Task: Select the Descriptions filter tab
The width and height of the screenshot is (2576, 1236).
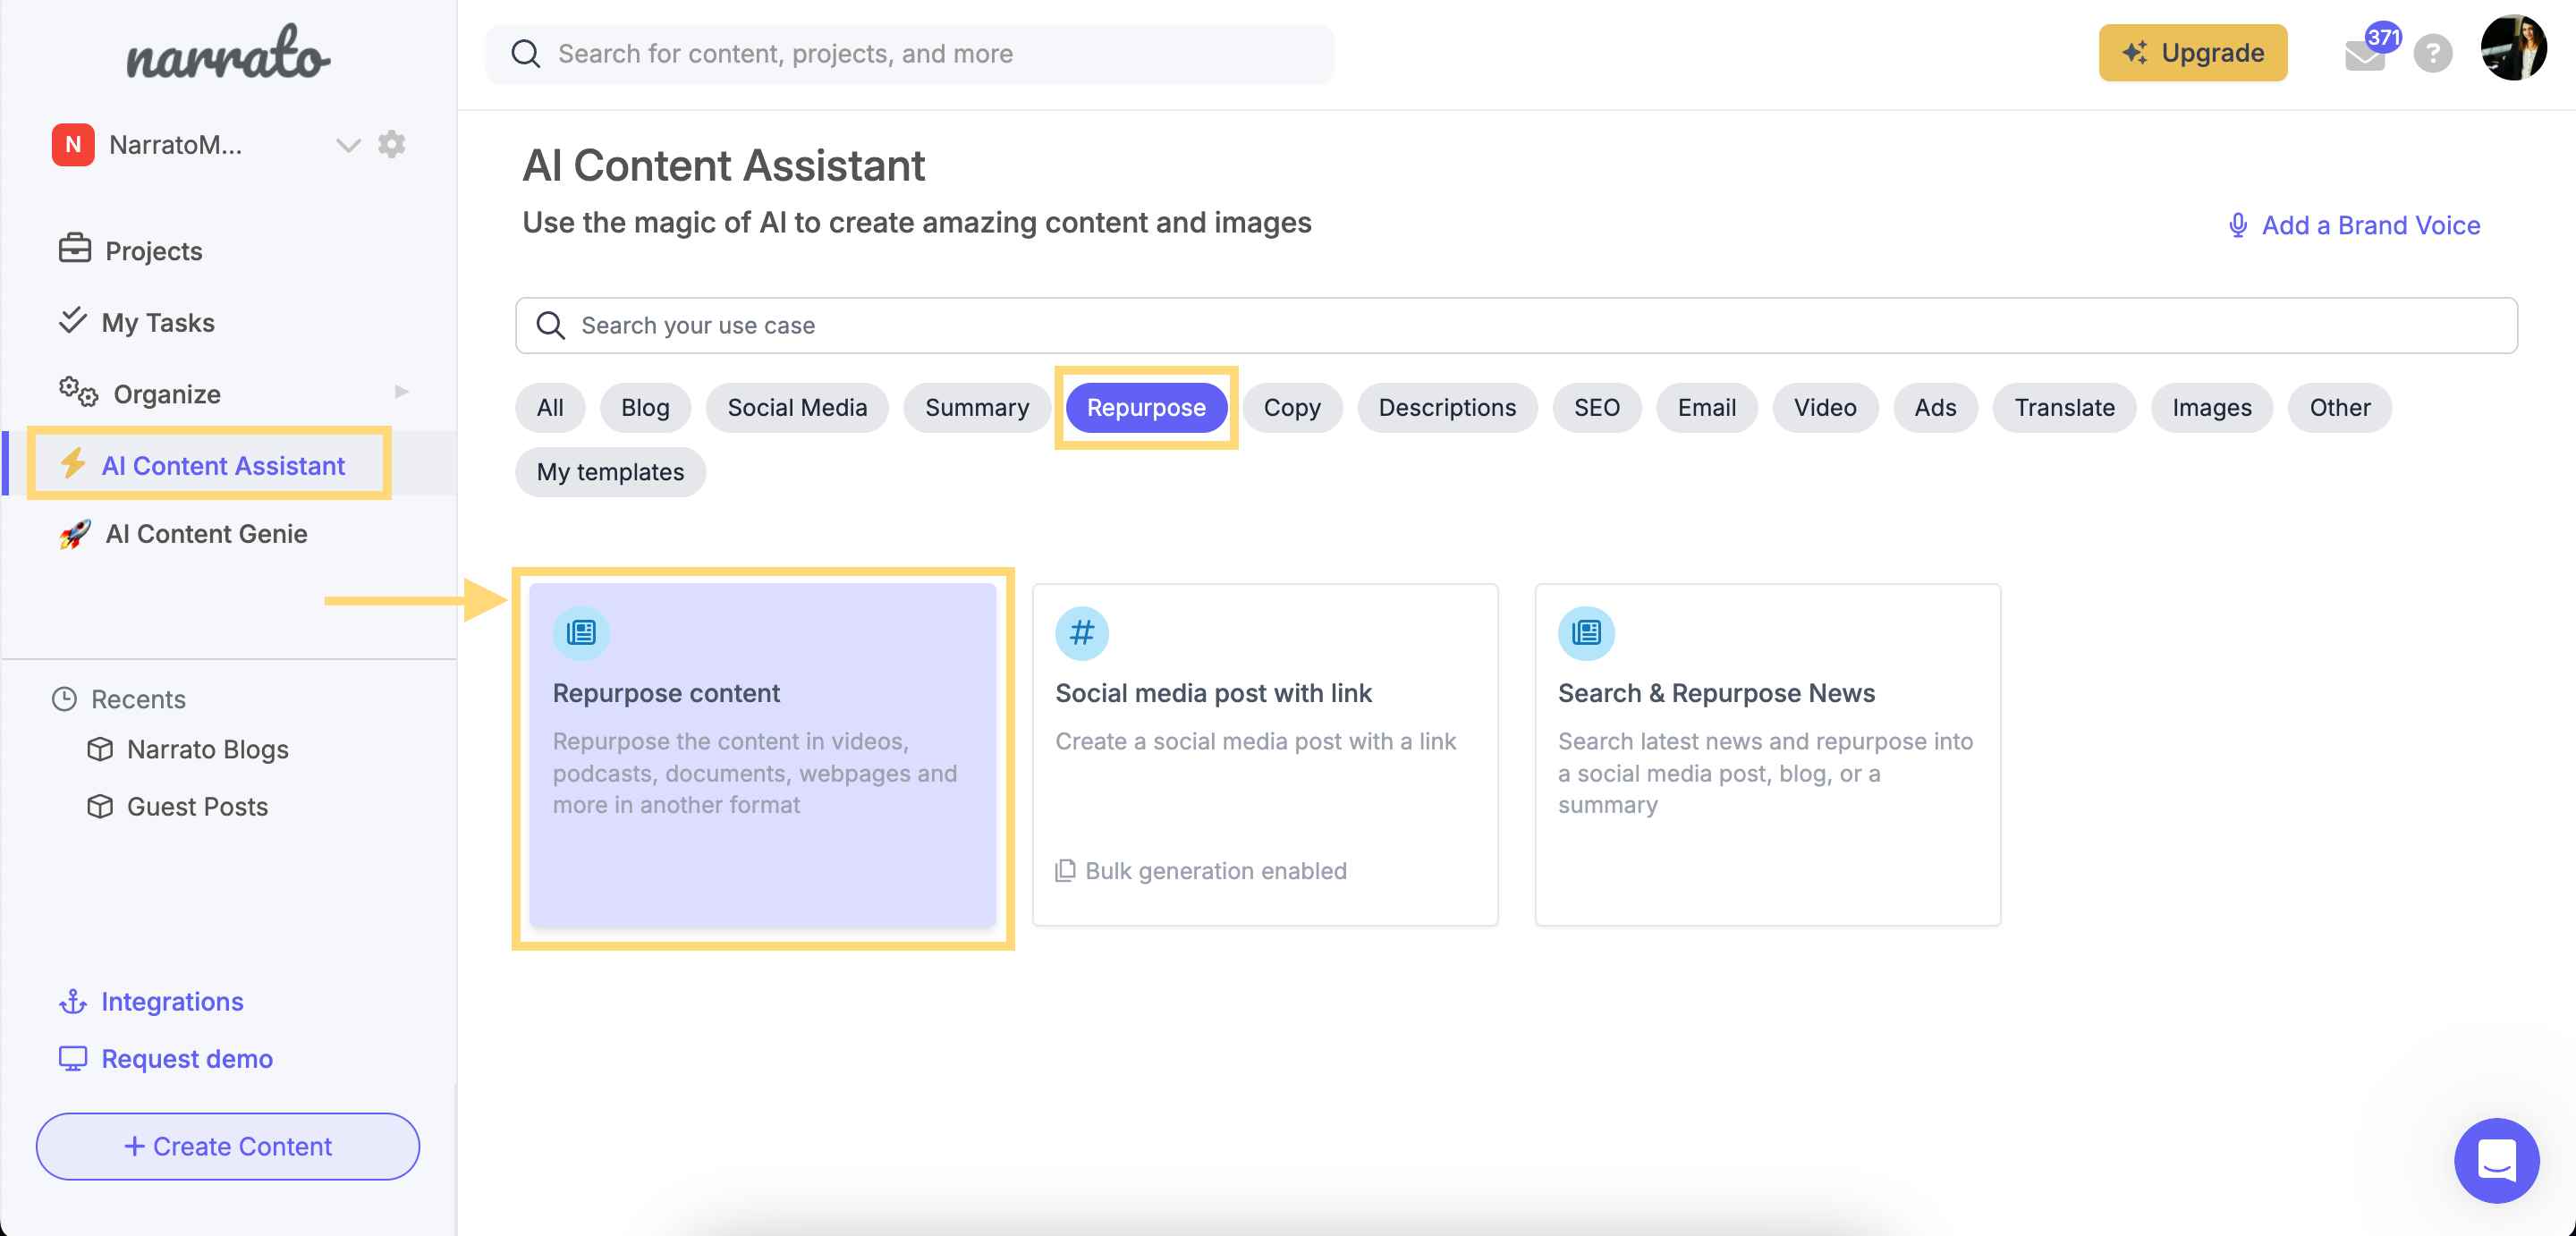Action: coord(1446,407)
